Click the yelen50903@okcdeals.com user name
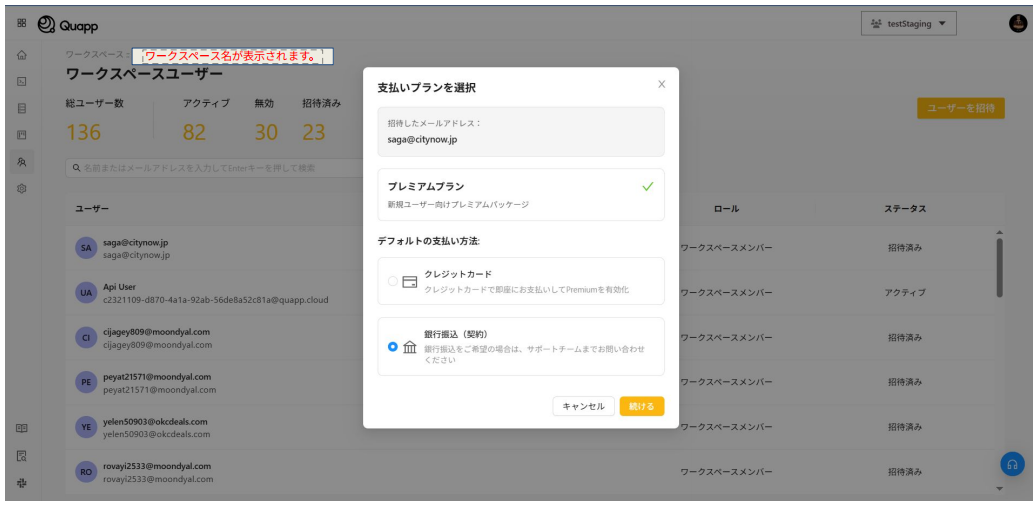Viewport: 1036px width, 505px height. pos(155,422)
